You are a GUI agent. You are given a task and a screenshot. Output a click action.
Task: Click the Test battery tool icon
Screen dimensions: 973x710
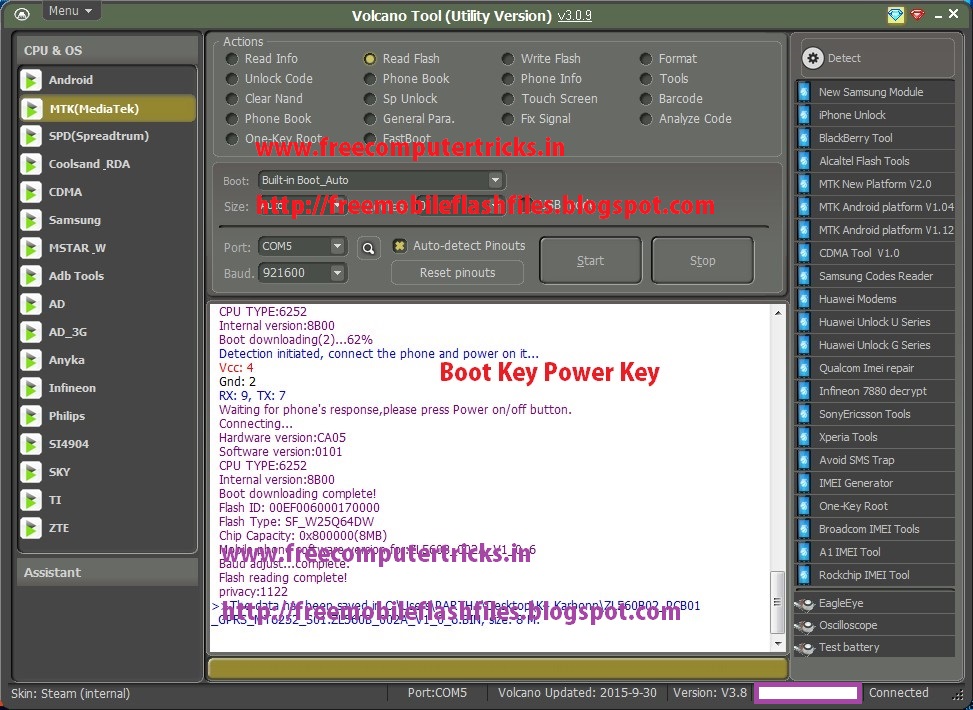(x=805, y=648)
